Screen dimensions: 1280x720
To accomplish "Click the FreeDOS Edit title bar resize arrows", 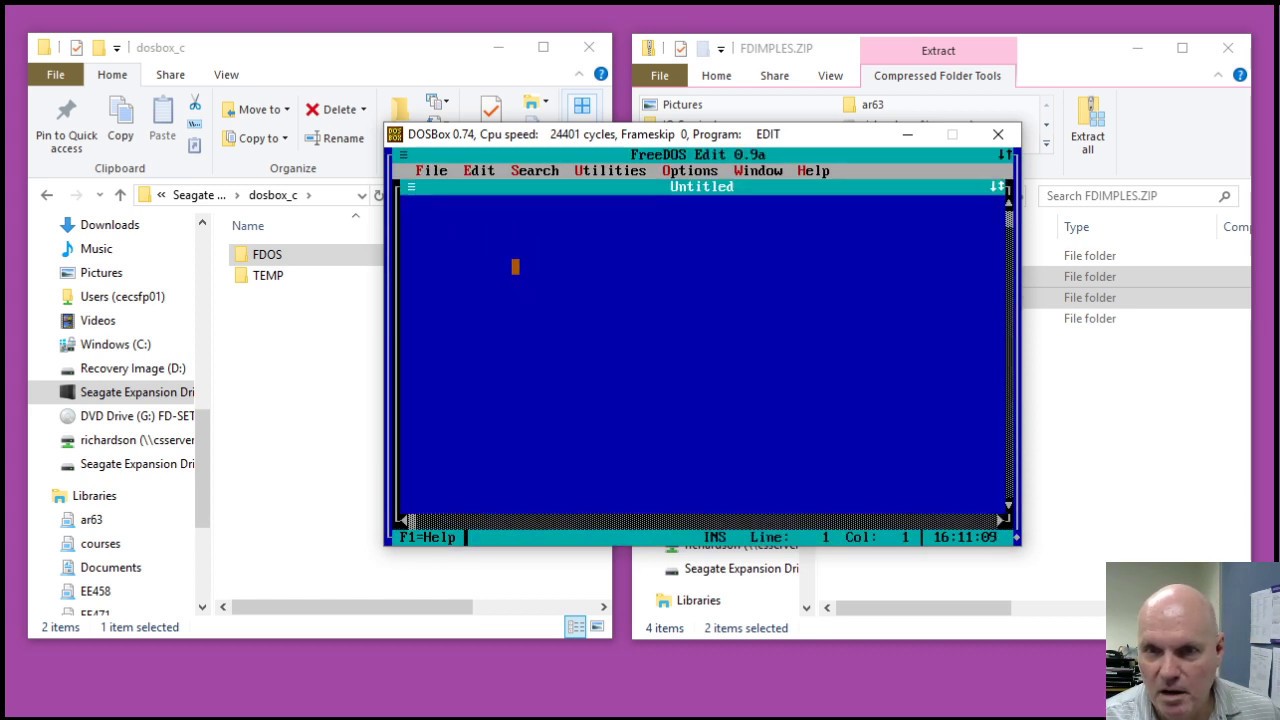I will tap(1003, 155).
